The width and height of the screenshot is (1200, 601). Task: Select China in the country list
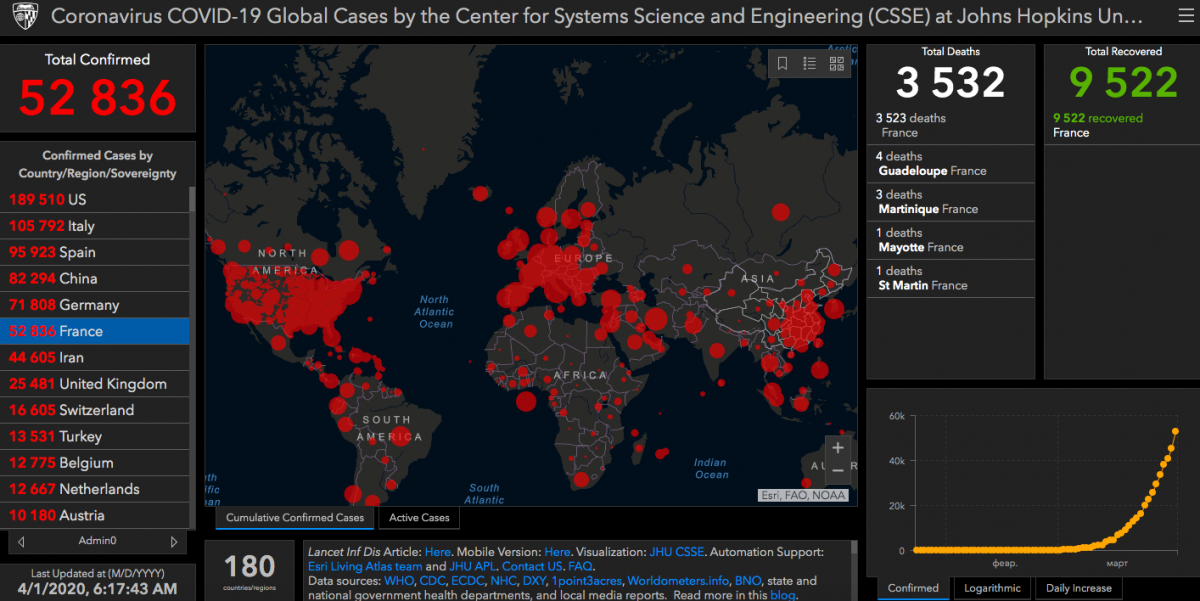pyautogui.click(x=95, y=278)
